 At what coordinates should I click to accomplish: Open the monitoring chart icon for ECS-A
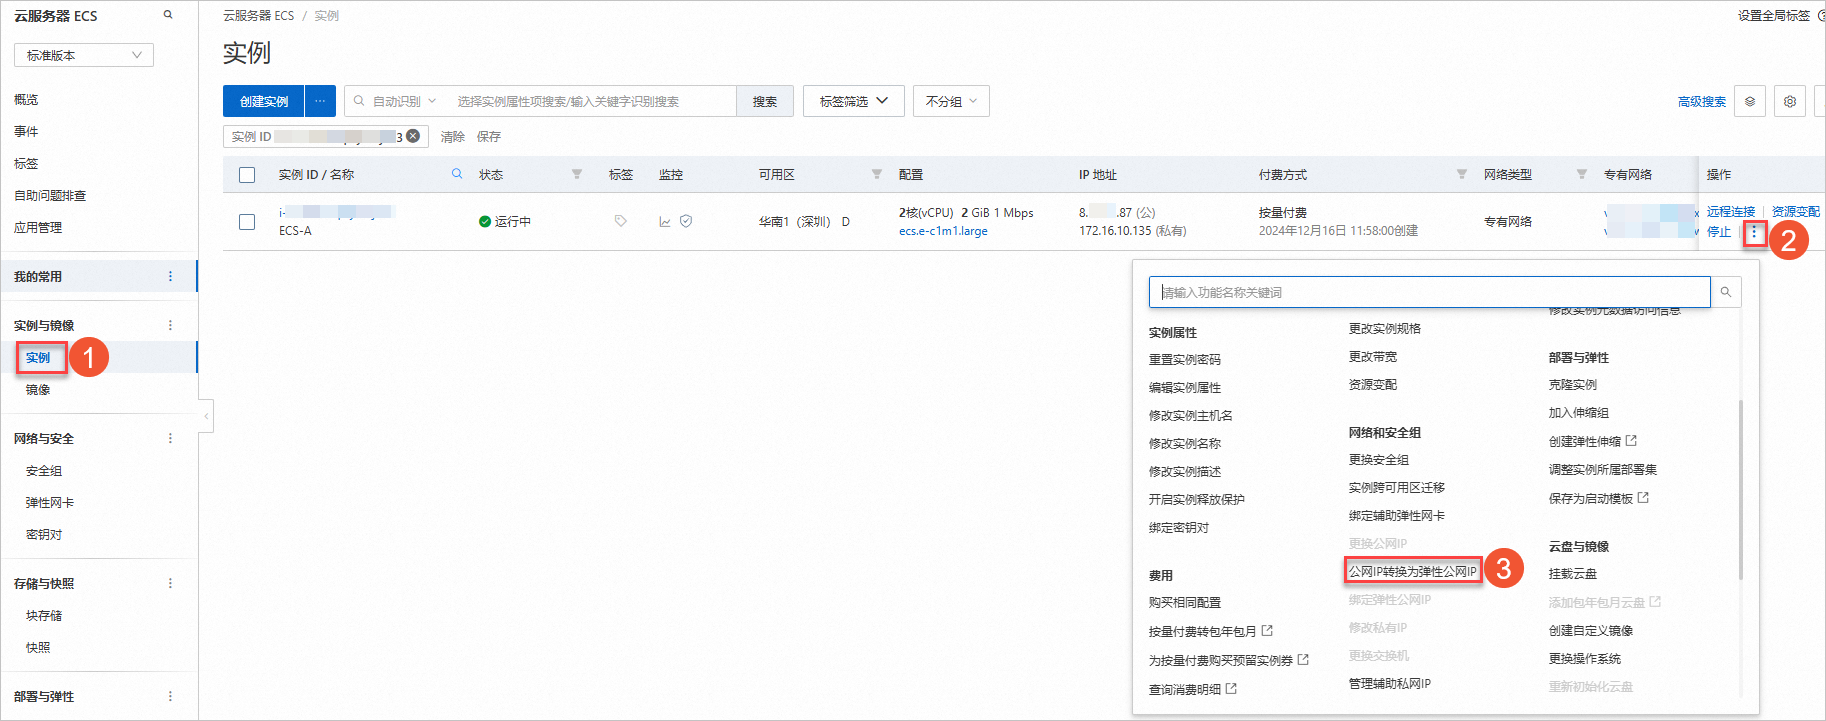pyautogui.click(x=665, y=221)
